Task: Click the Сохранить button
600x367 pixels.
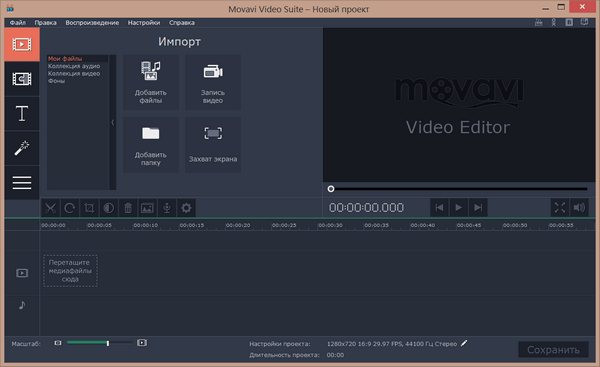Action: (x=553, y=349)
